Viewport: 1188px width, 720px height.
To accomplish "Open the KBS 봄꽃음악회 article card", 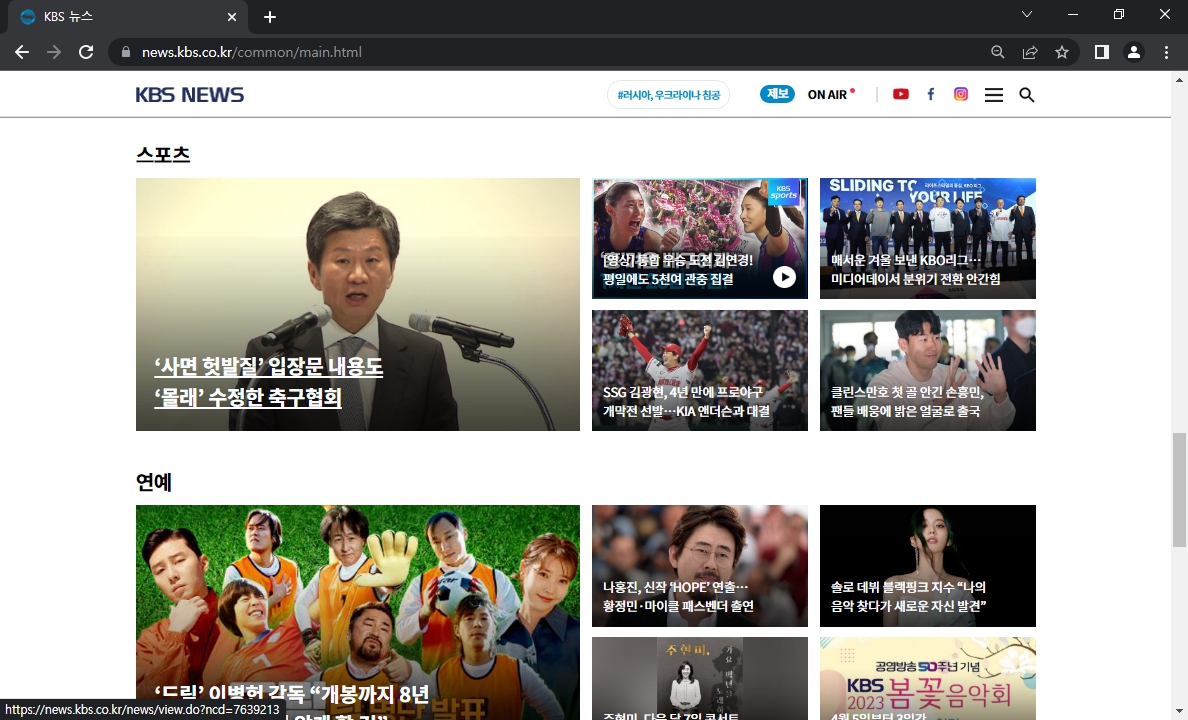I will (927, 678).
